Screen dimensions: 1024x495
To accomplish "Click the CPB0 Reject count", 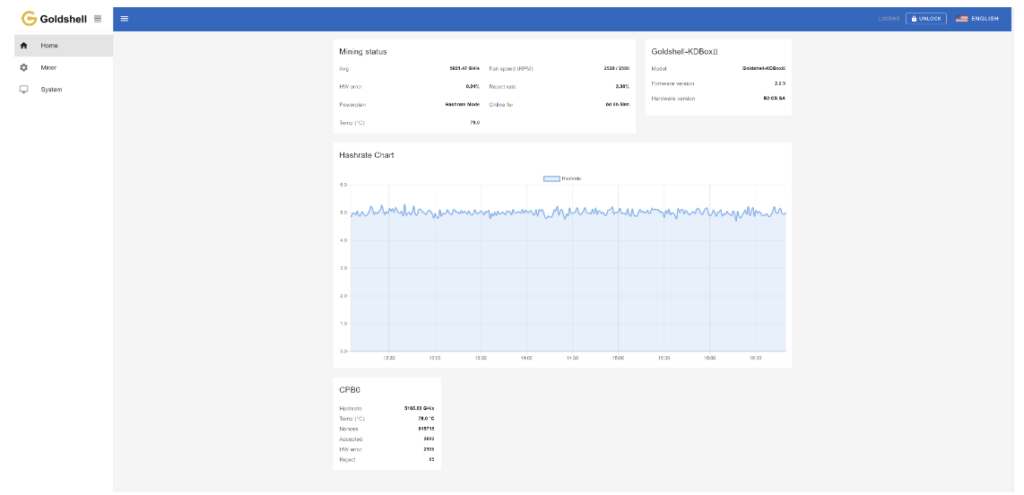I will click(x=431, y=460).
